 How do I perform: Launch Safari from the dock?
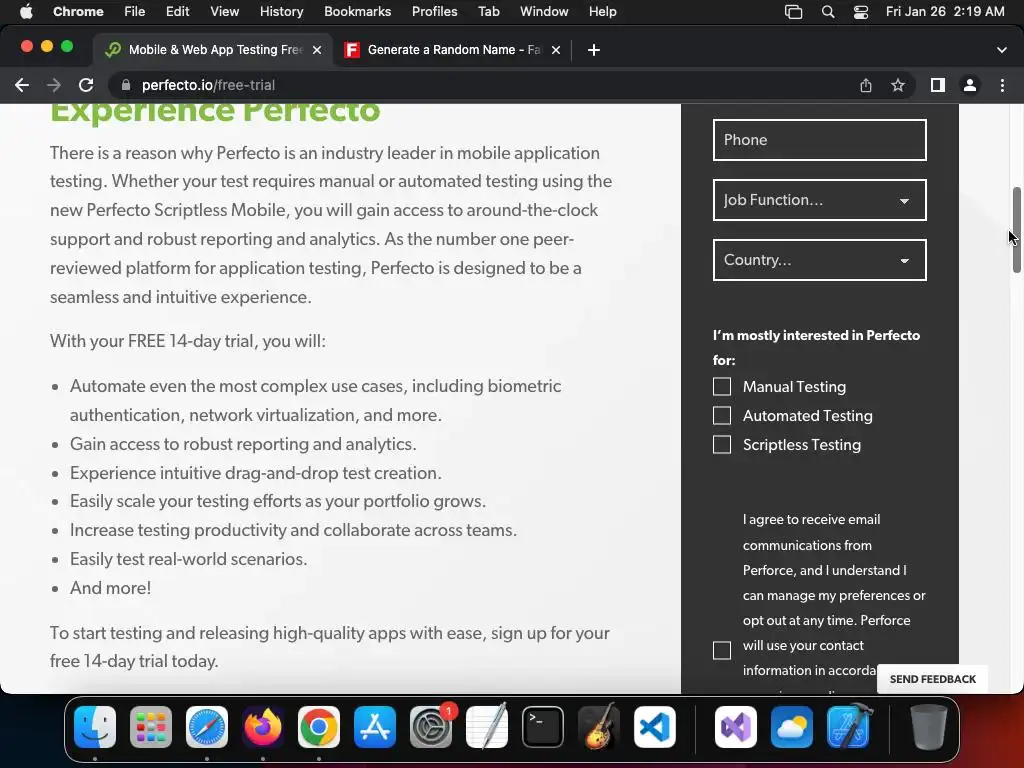pyautogui.click(x=207, y=727)
